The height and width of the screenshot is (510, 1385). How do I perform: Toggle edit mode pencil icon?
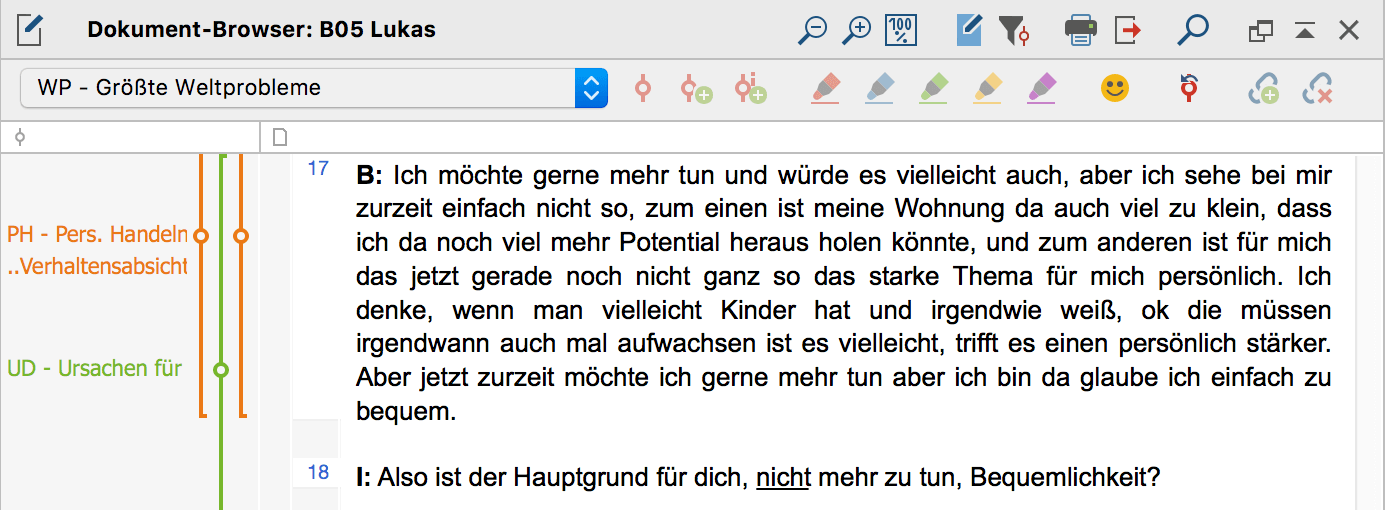[970, 30]
